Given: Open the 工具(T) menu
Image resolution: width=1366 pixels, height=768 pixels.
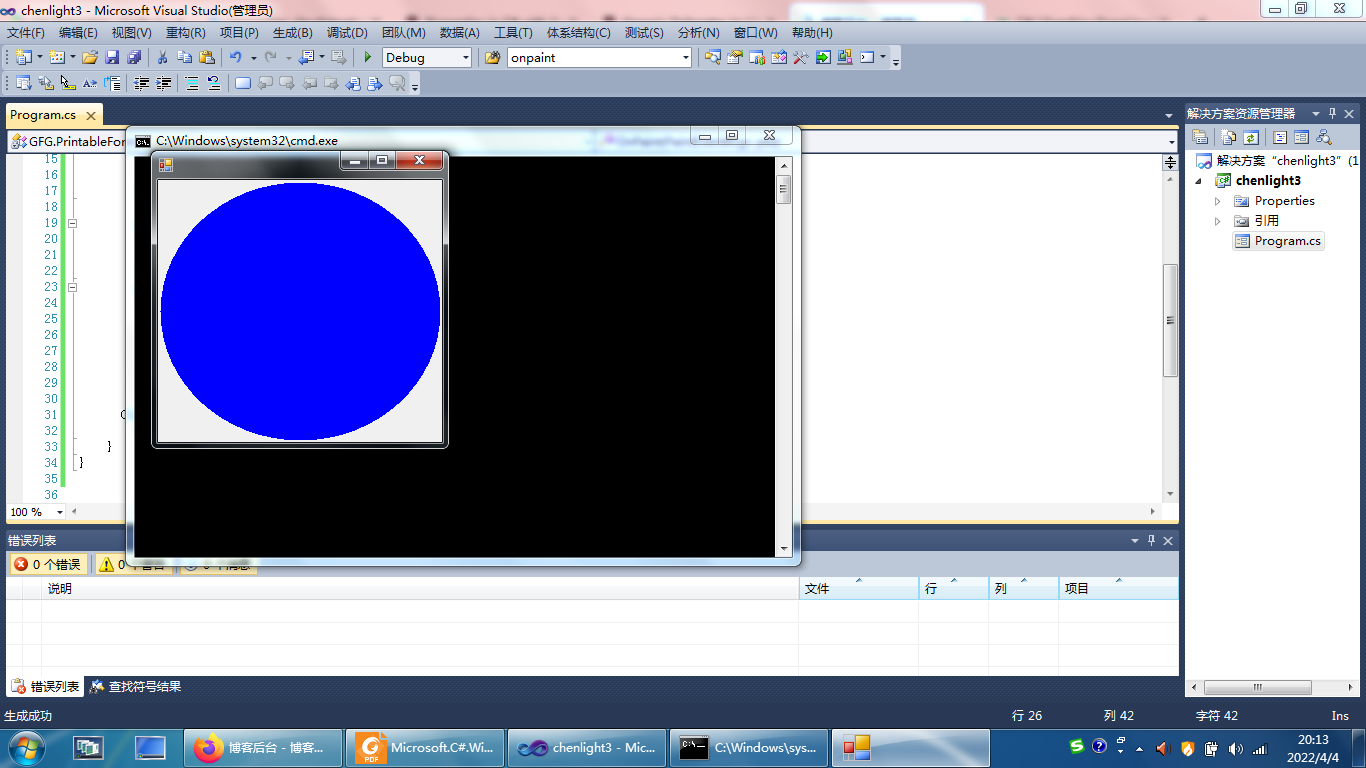Looking at the screenshot, I should (513, 33).
